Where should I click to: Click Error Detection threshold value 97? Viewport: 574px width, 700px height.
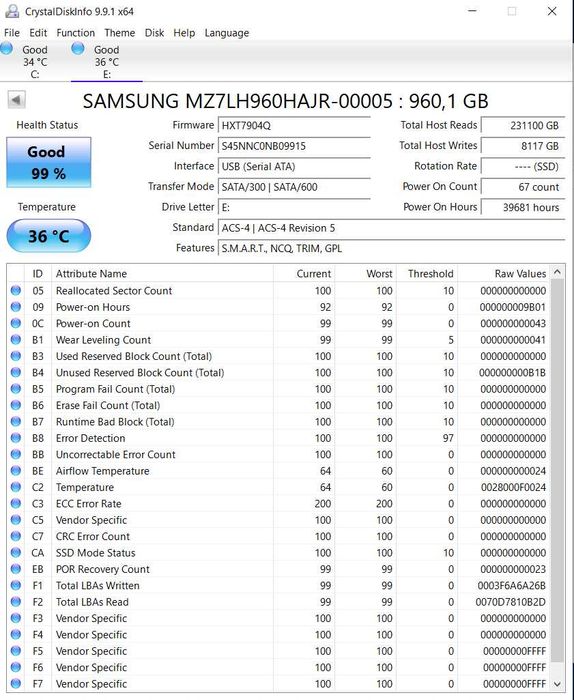(x=448, y=438)
